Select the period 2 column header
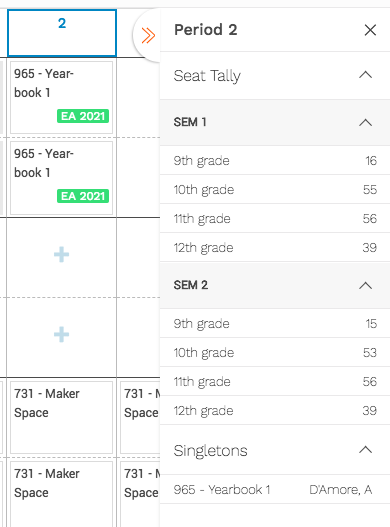Viewport: 390px width, 527px height. point(62,33)
